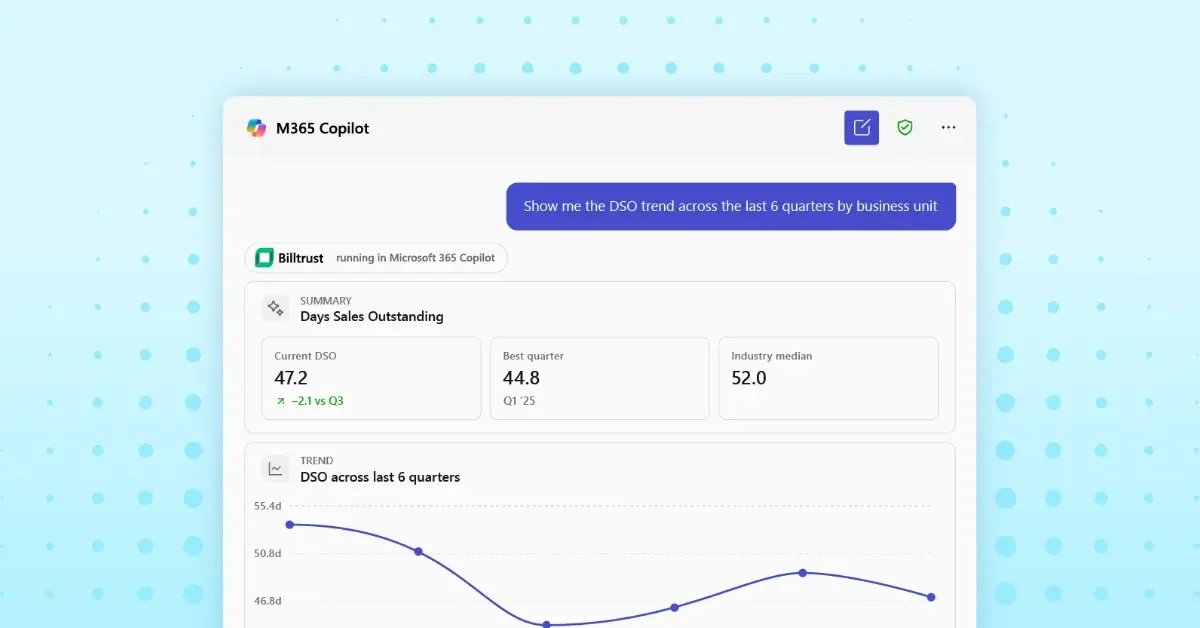Click the 50.8d axis label

268,553
